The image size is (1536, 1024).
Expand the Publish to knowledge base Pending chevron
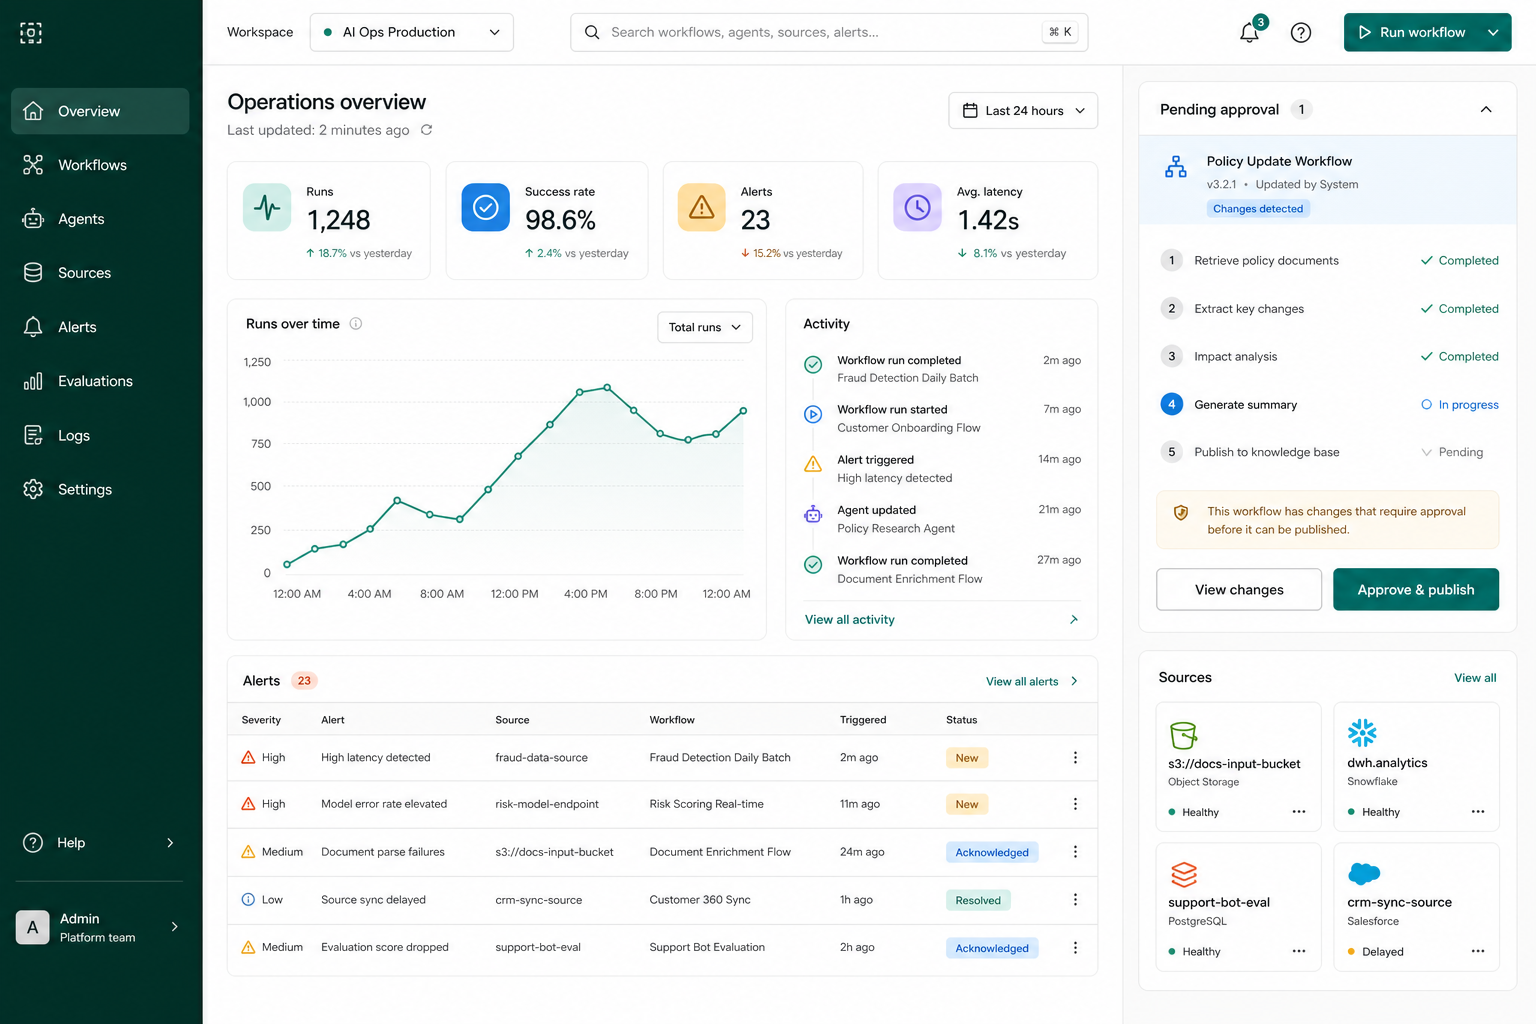point(1427,452)
